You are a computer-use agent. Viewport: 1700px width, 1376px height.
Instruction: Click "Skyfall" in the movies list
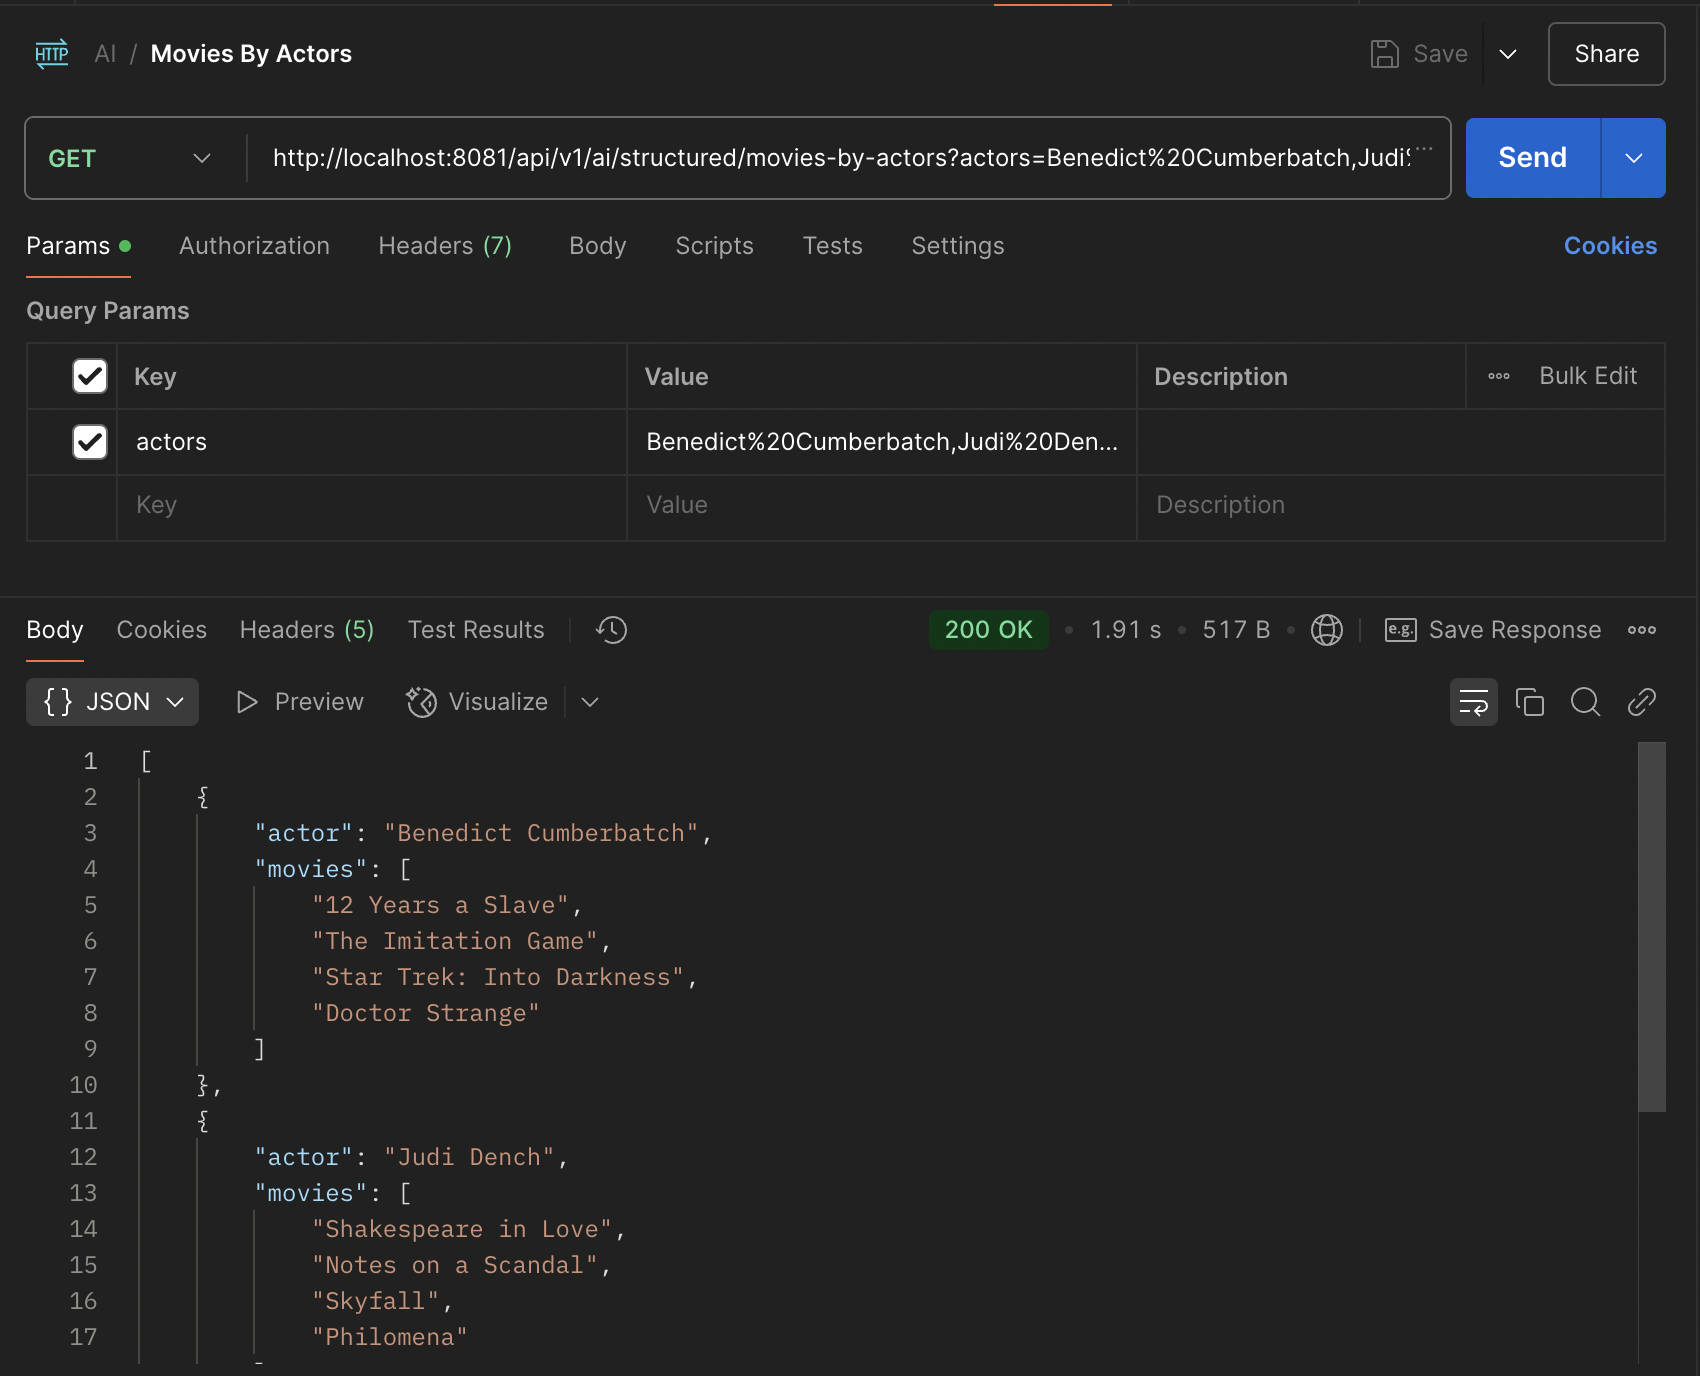[376, 1301]
